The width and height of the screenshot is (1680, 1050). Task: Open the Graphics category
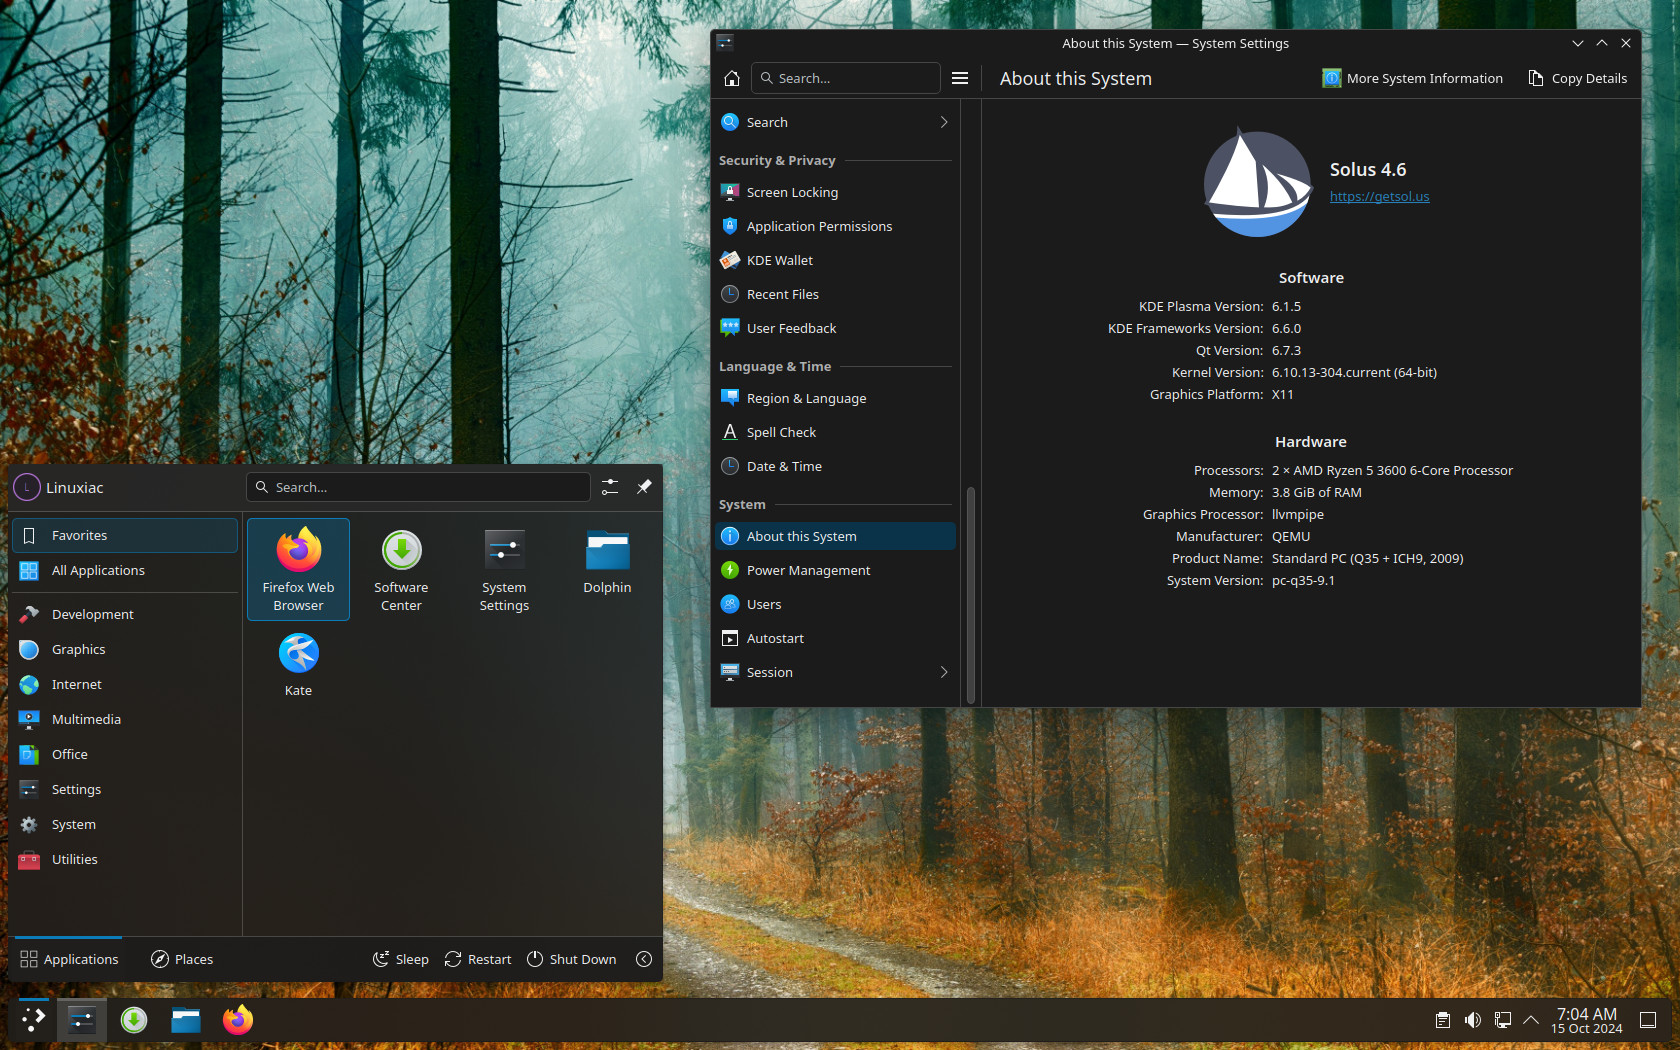(125, 649)
